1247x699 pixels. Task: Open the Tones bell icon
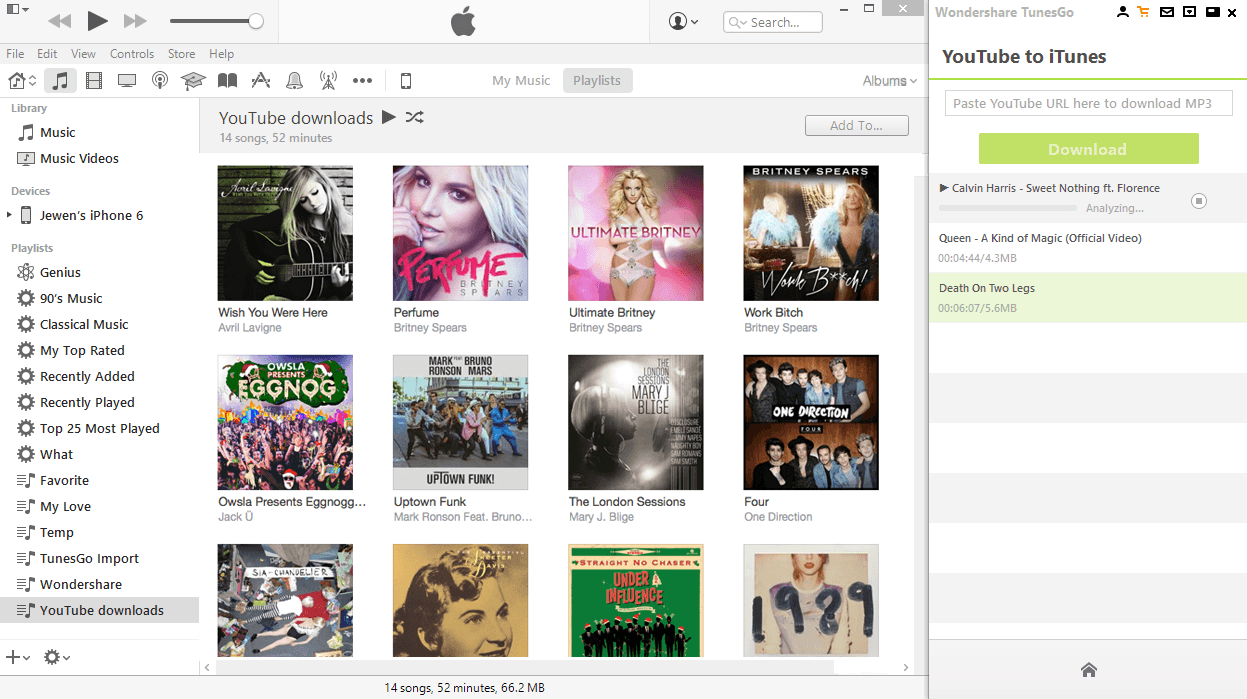[x=295, y=81]
